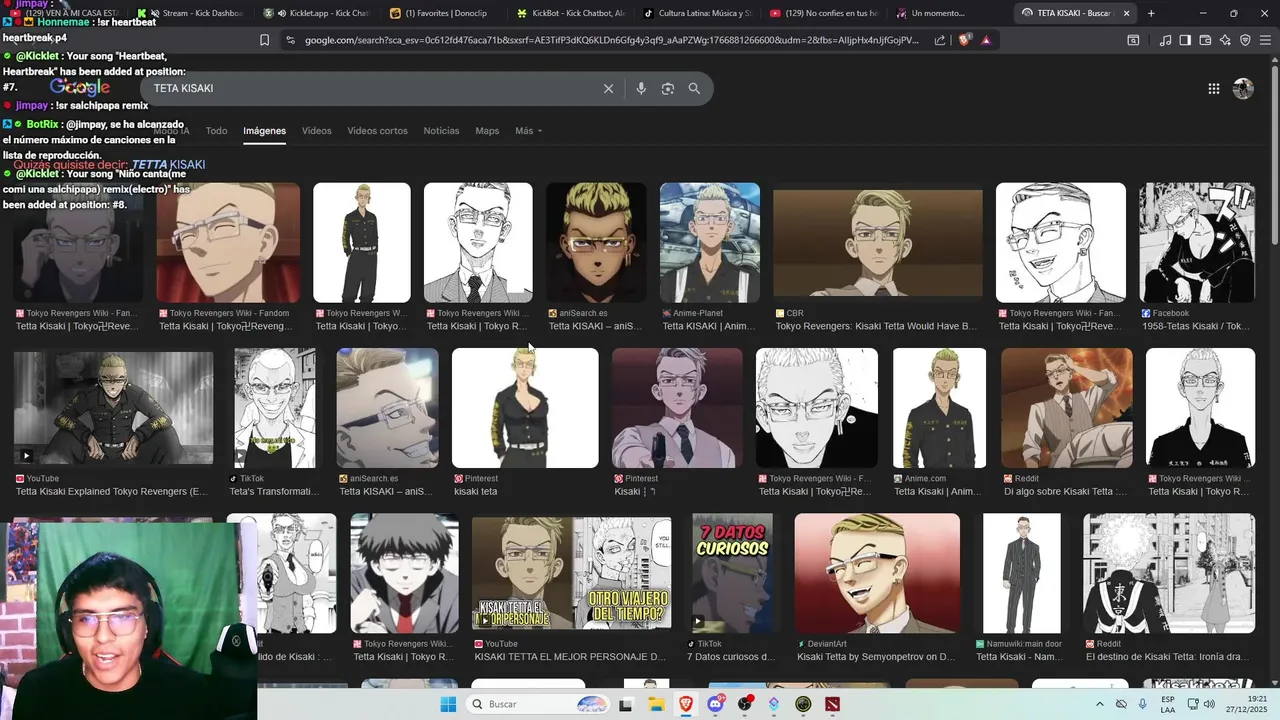Toggle the browser sidebar panel icon
The height and width of the screenshot is (720, 1280).
click(1185, 40)
